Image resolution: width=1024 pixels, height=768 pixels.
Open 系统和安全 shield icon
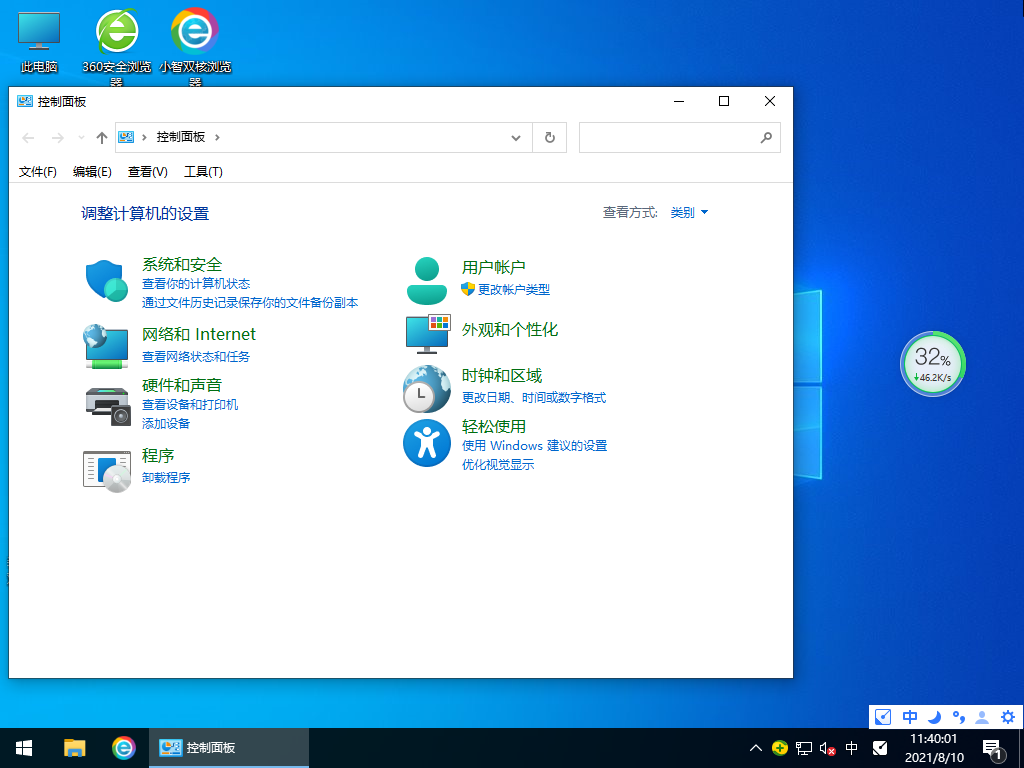(x=107, y=281)
